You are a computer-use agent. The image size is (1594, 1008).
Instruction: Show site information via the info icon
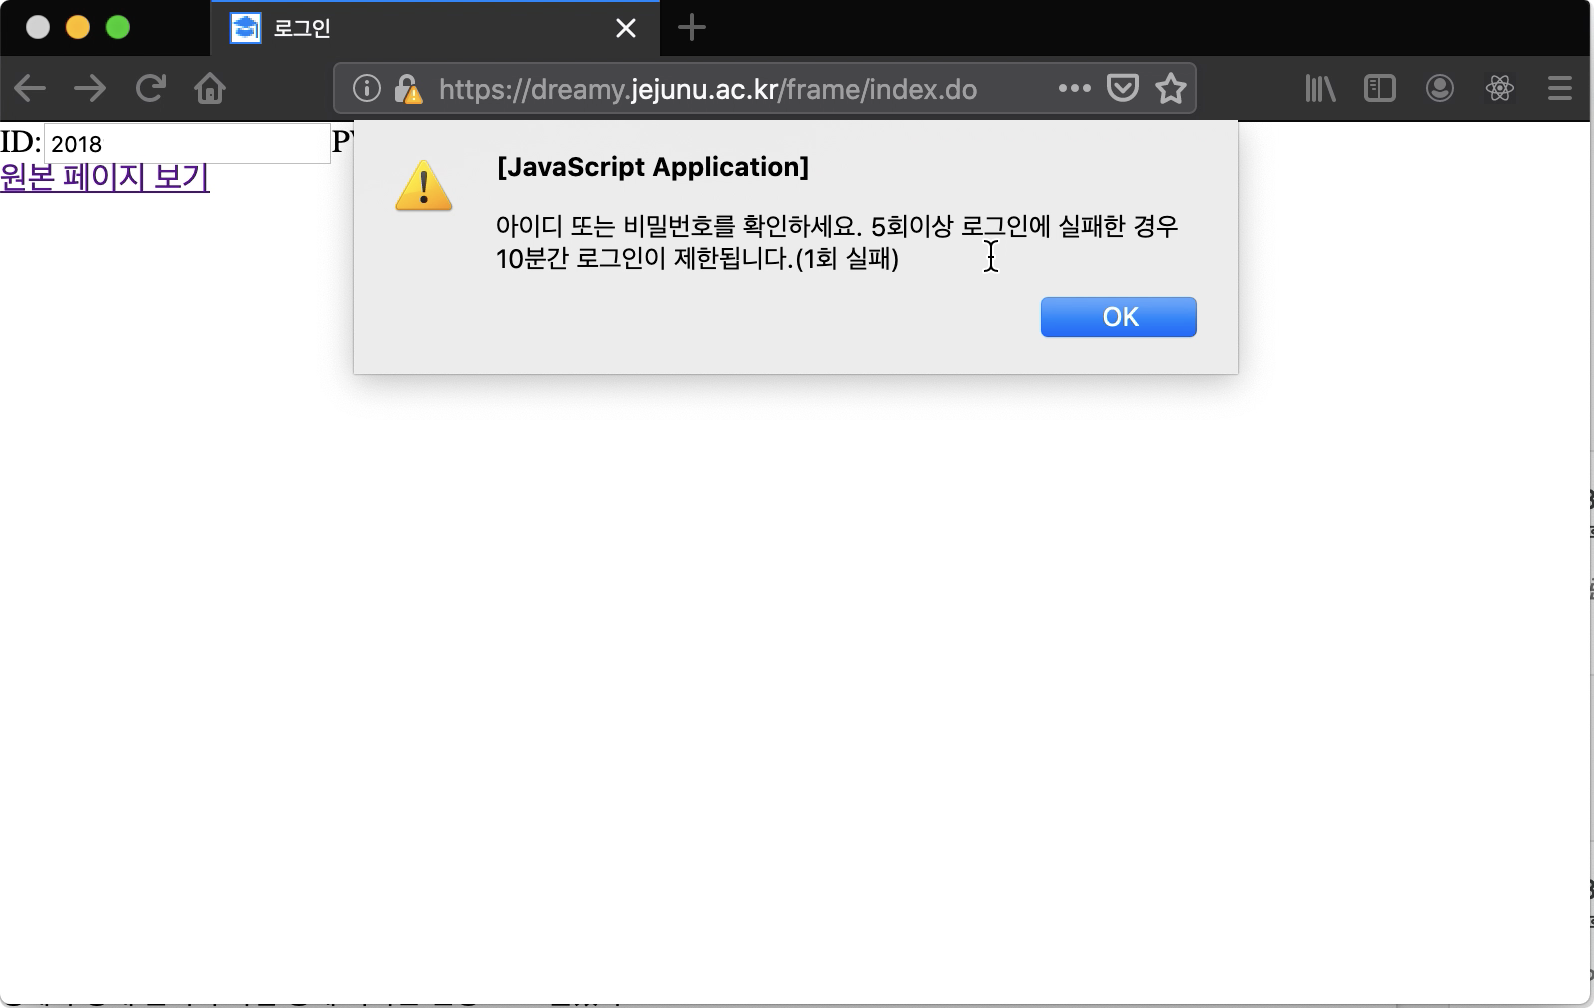pos(367,89)
